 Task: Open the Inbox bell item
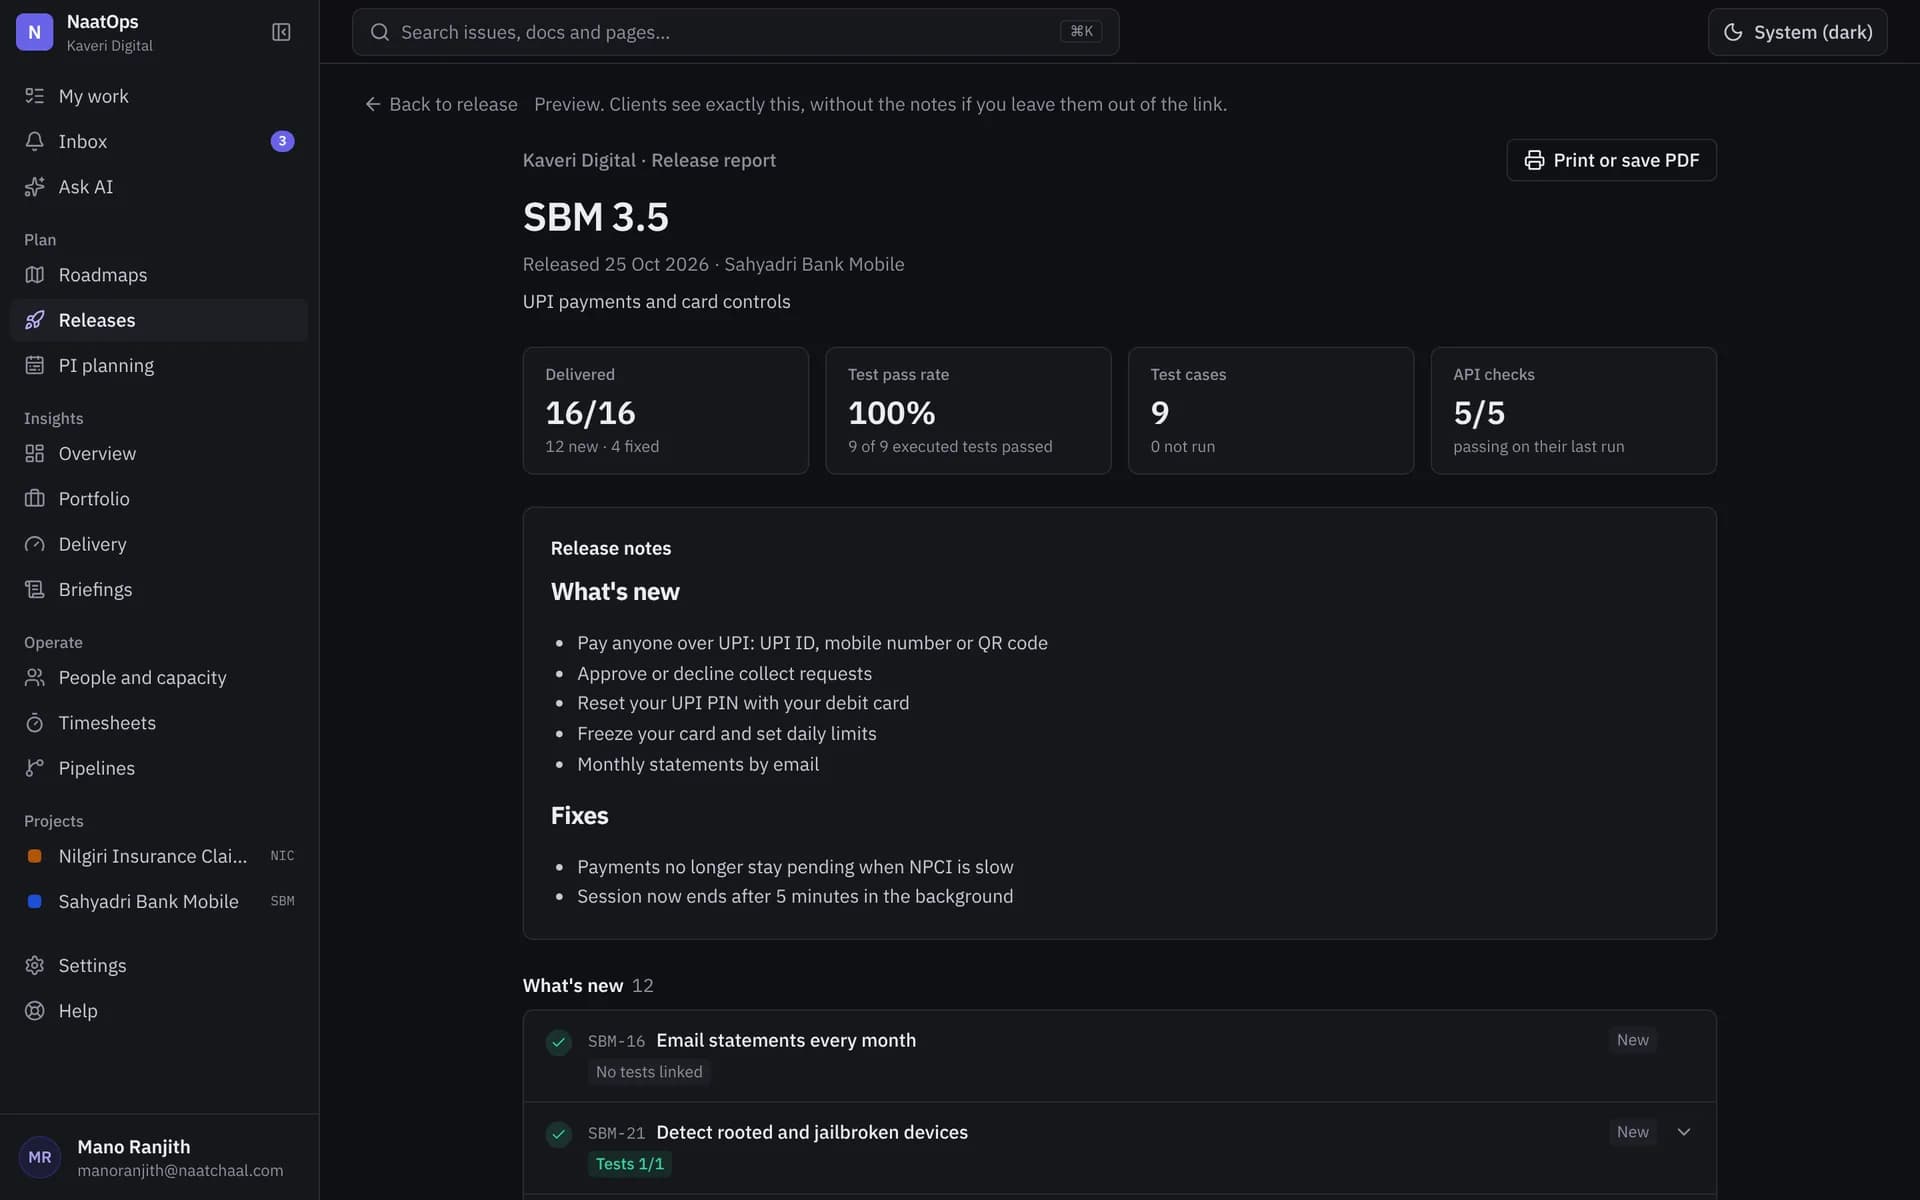click(x=159, y=141)
